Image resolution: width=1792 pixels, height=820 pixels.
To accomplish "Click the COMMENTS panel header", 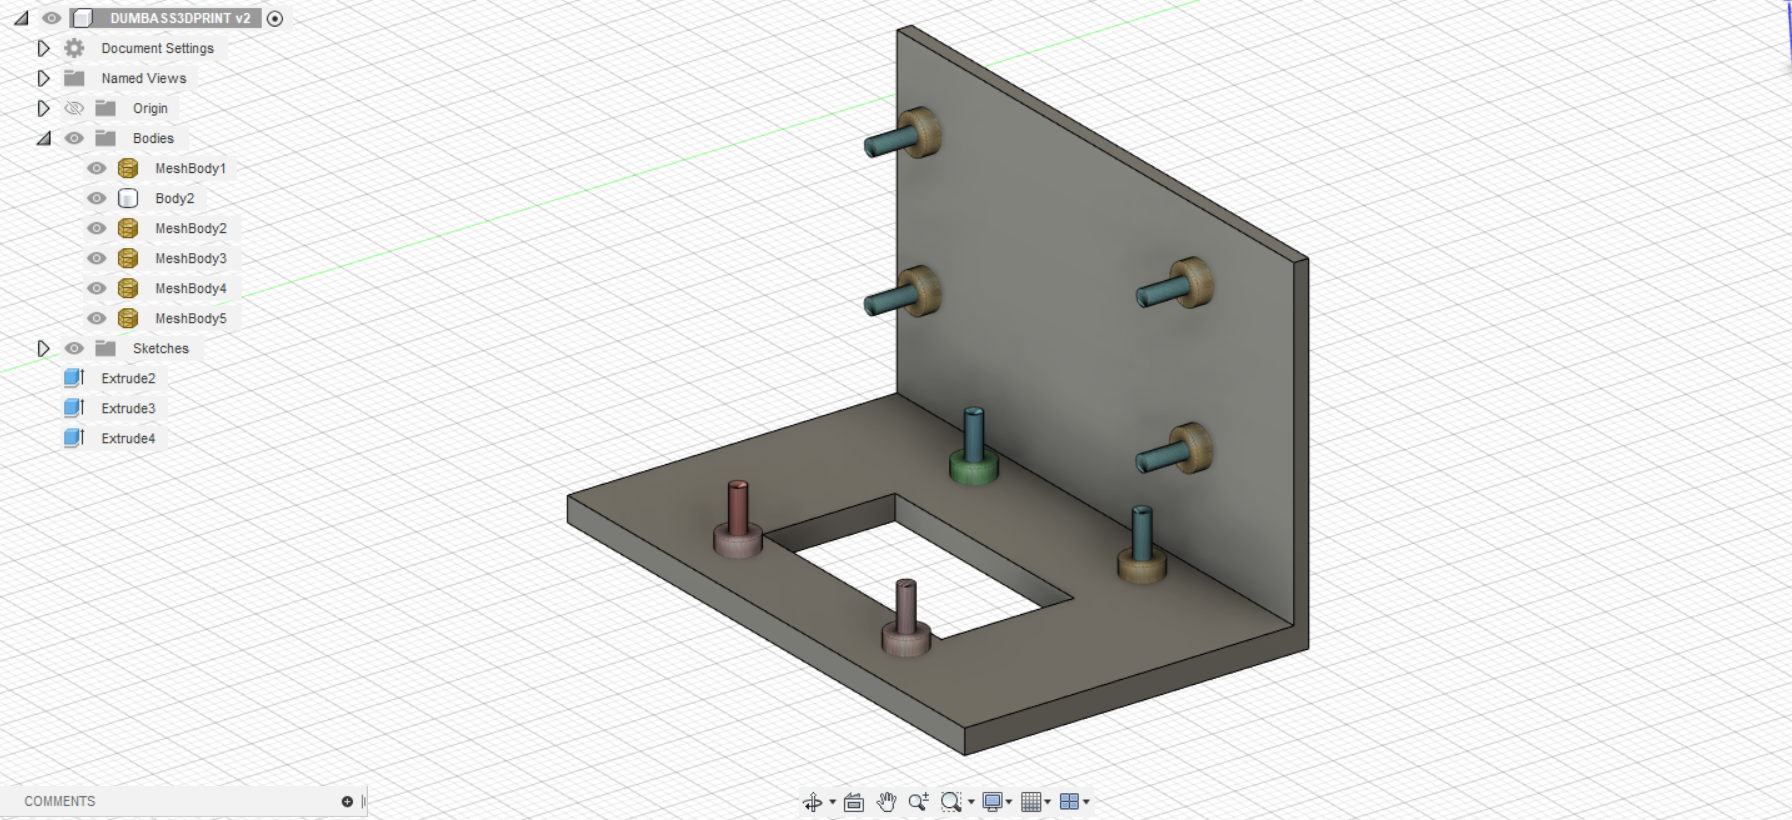I will (60, 801).
